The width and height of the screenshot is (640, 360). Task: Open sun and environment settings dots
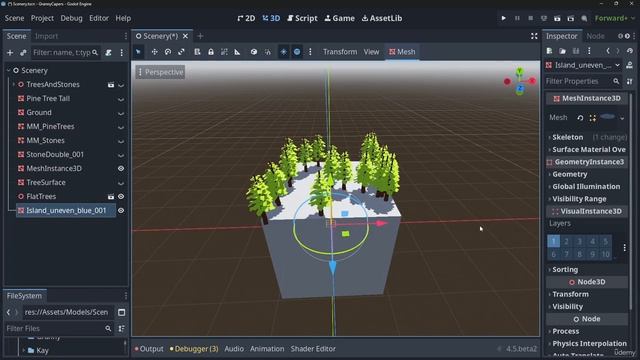[x=310, y=52]
